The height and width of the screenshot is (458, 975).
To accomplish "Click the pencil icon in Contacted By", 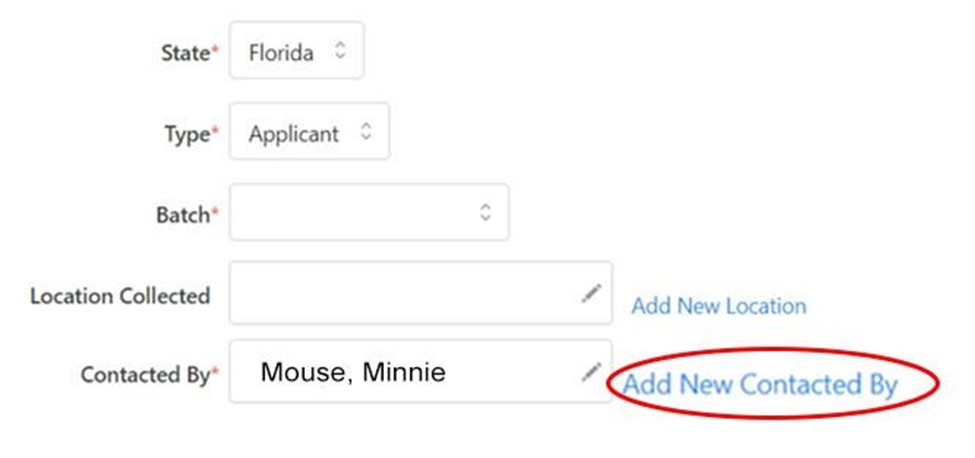I will 591,372.
